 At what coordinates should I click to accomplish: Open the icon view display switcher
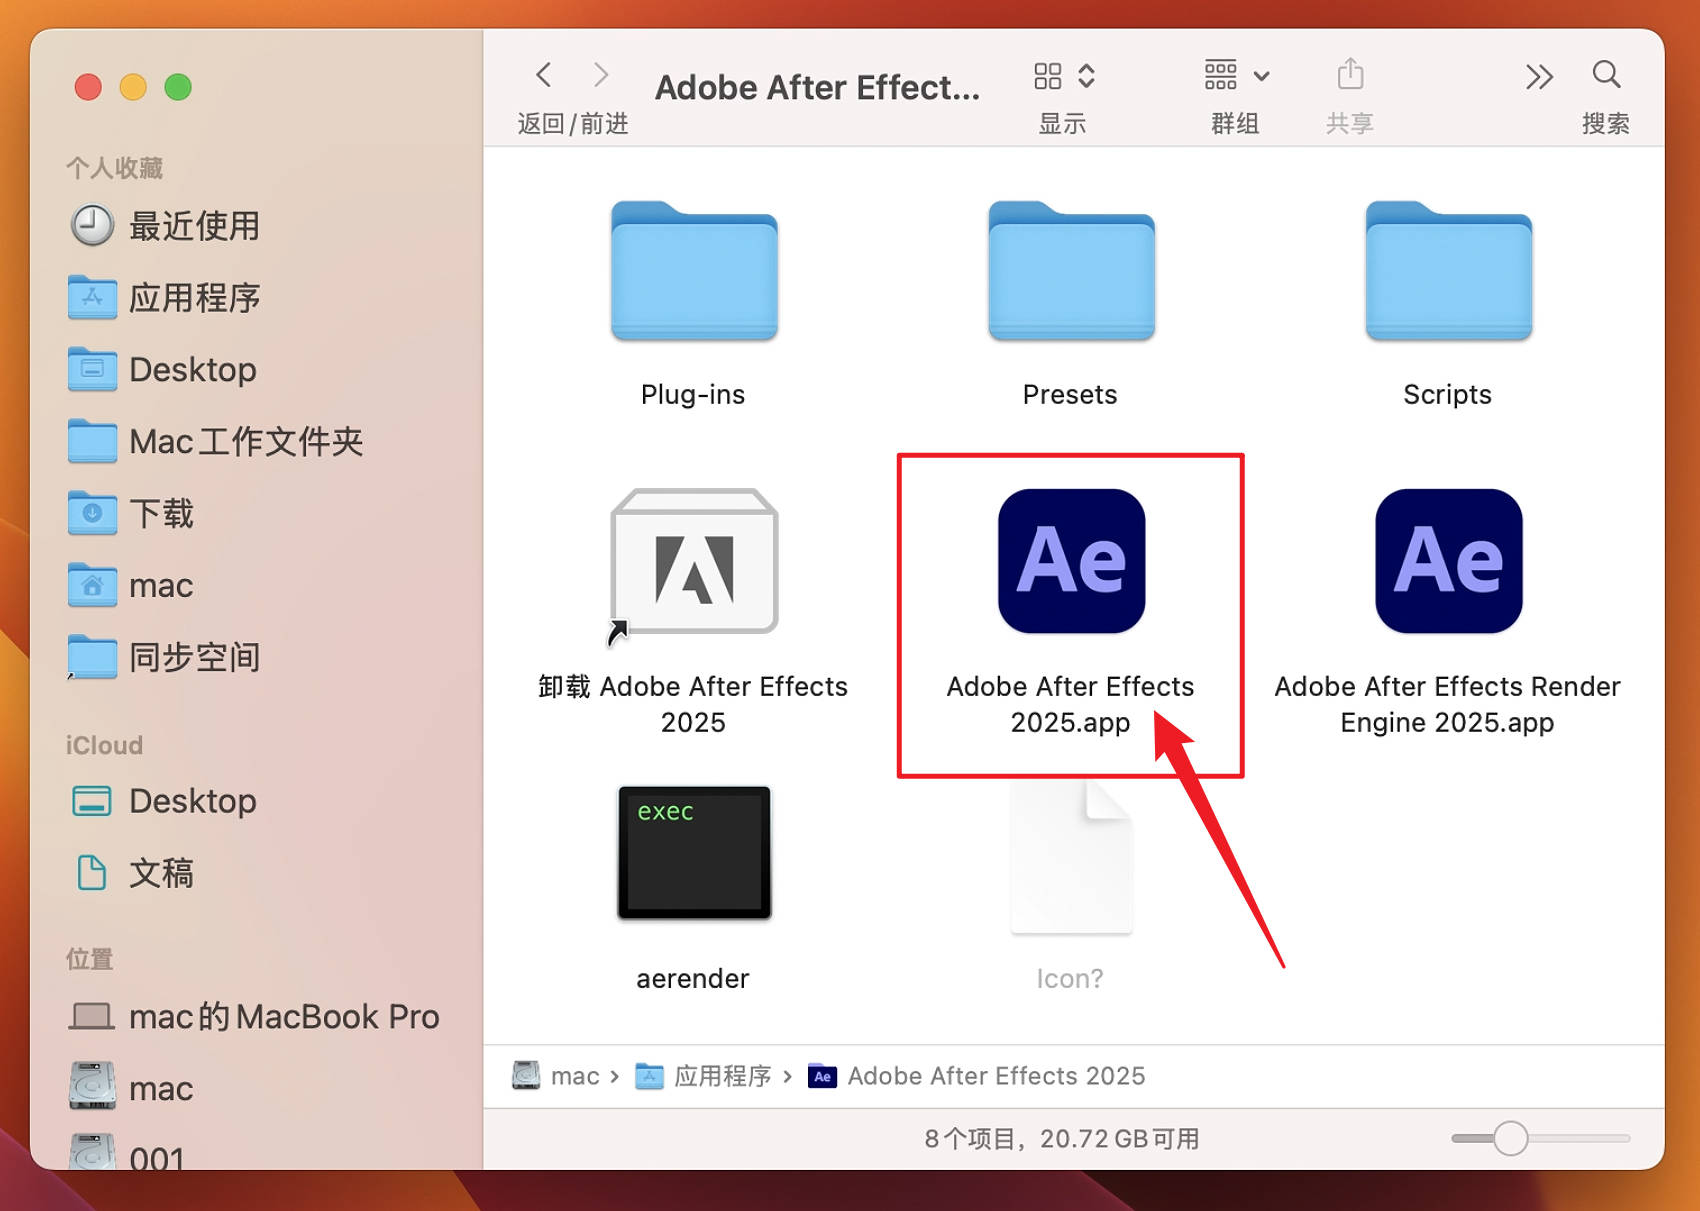(1064, 76)
